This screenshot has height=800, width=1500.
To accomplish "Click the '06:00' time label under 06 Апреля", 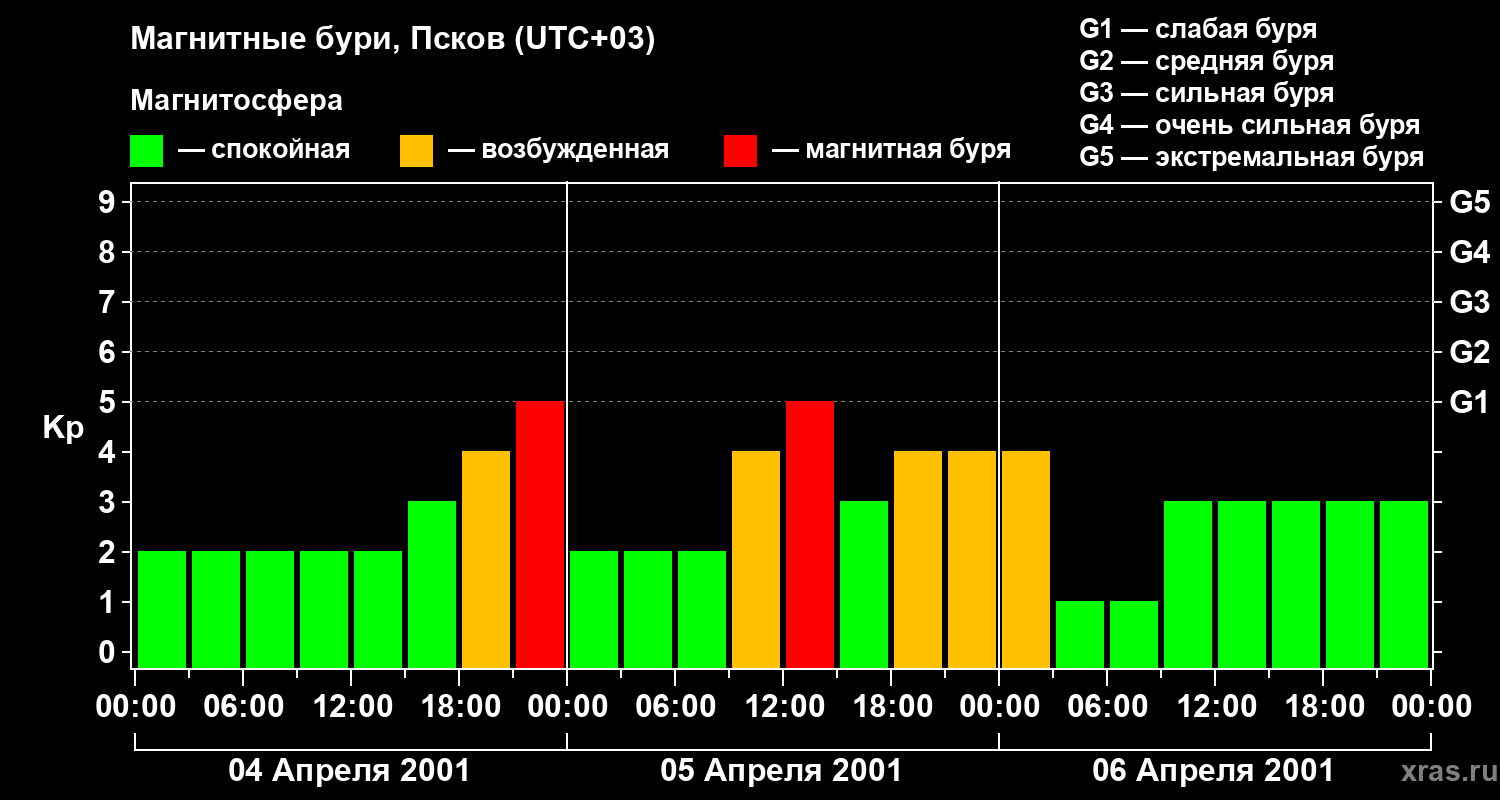I will (1107, 707).
